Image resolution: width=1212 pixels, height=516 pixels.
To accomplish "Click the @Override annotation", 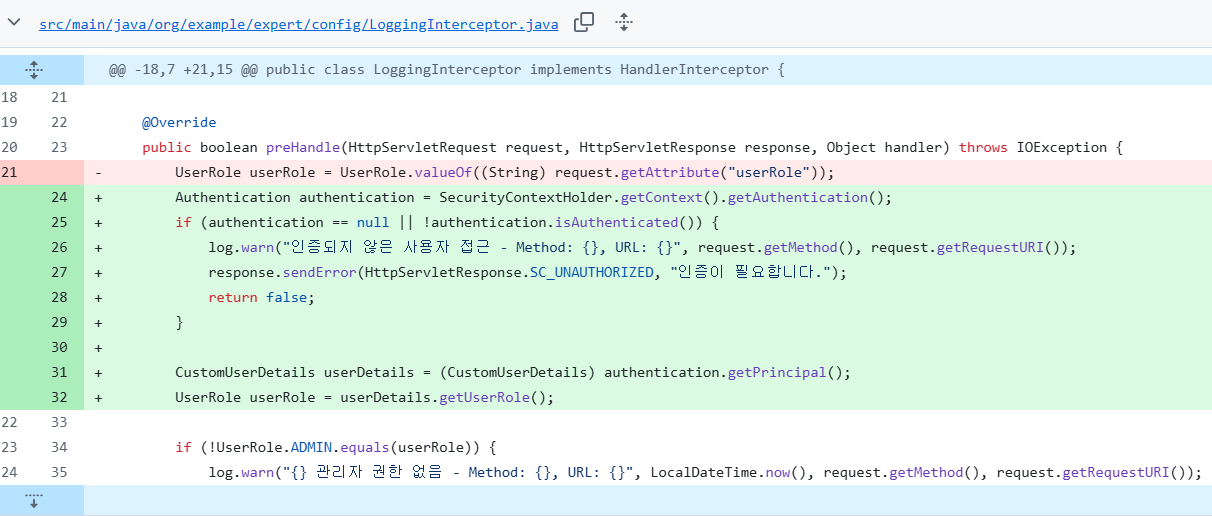I will (179, 122).
